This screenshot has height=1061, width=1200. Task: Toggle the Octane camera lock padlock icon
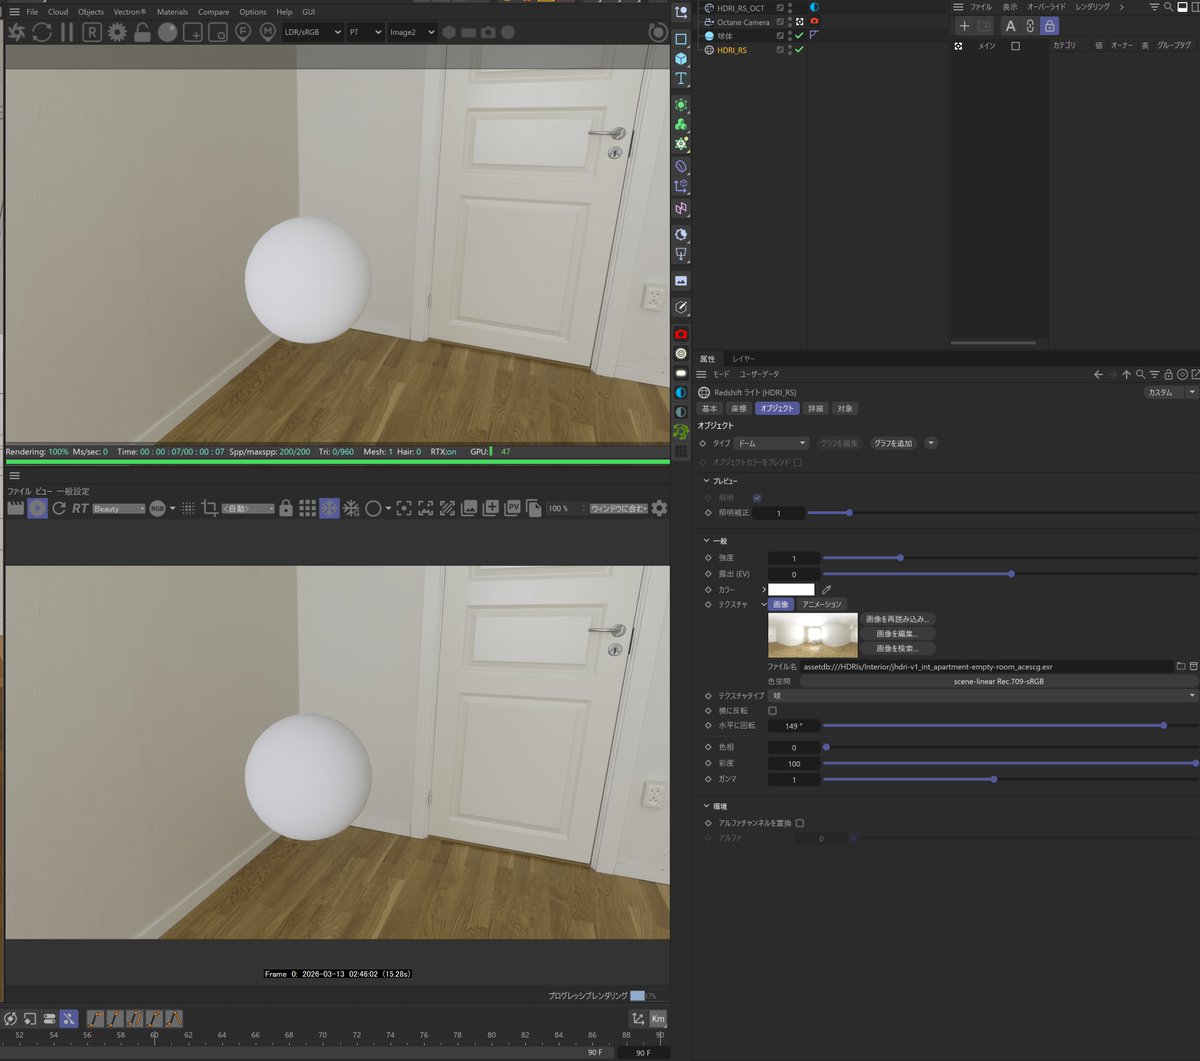pos(142,32)
